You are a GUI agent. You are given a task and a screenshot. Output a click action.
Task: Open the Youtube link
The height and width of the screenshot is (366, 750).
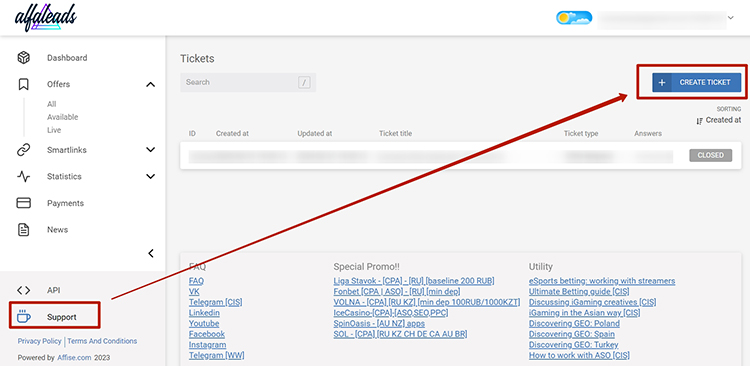[x=204, y=323]
